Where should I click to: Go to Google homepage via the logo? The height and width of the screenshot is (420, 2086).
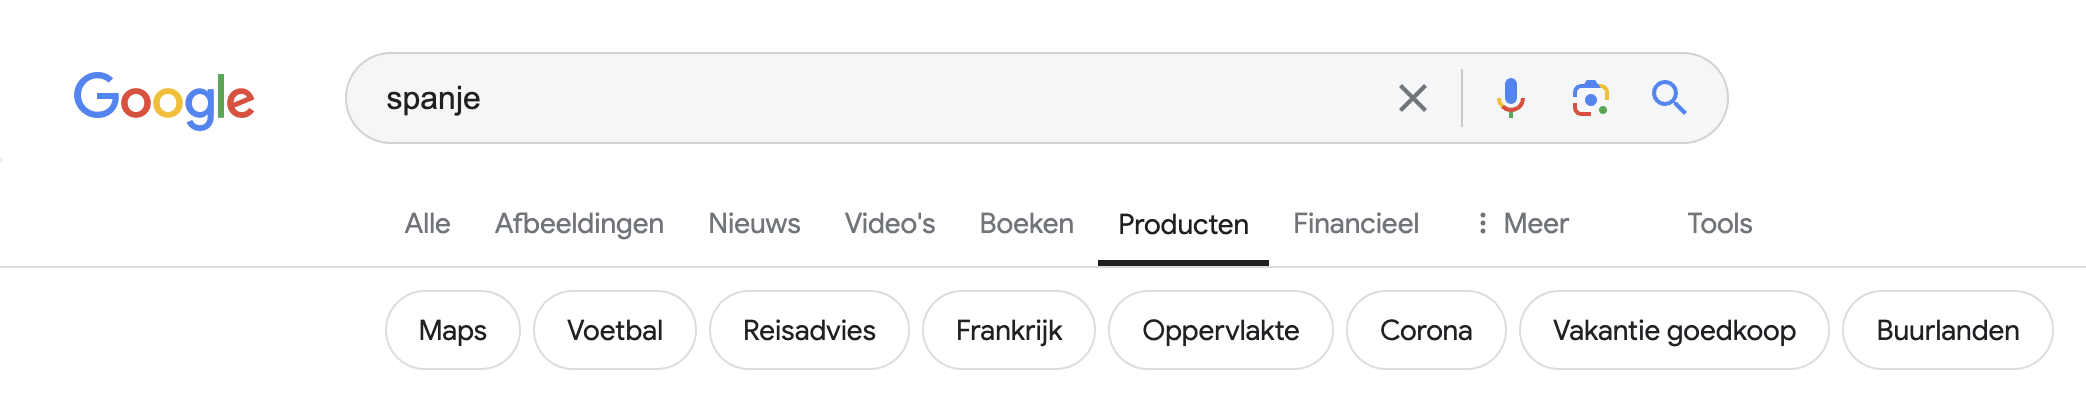tap(164, 100)
